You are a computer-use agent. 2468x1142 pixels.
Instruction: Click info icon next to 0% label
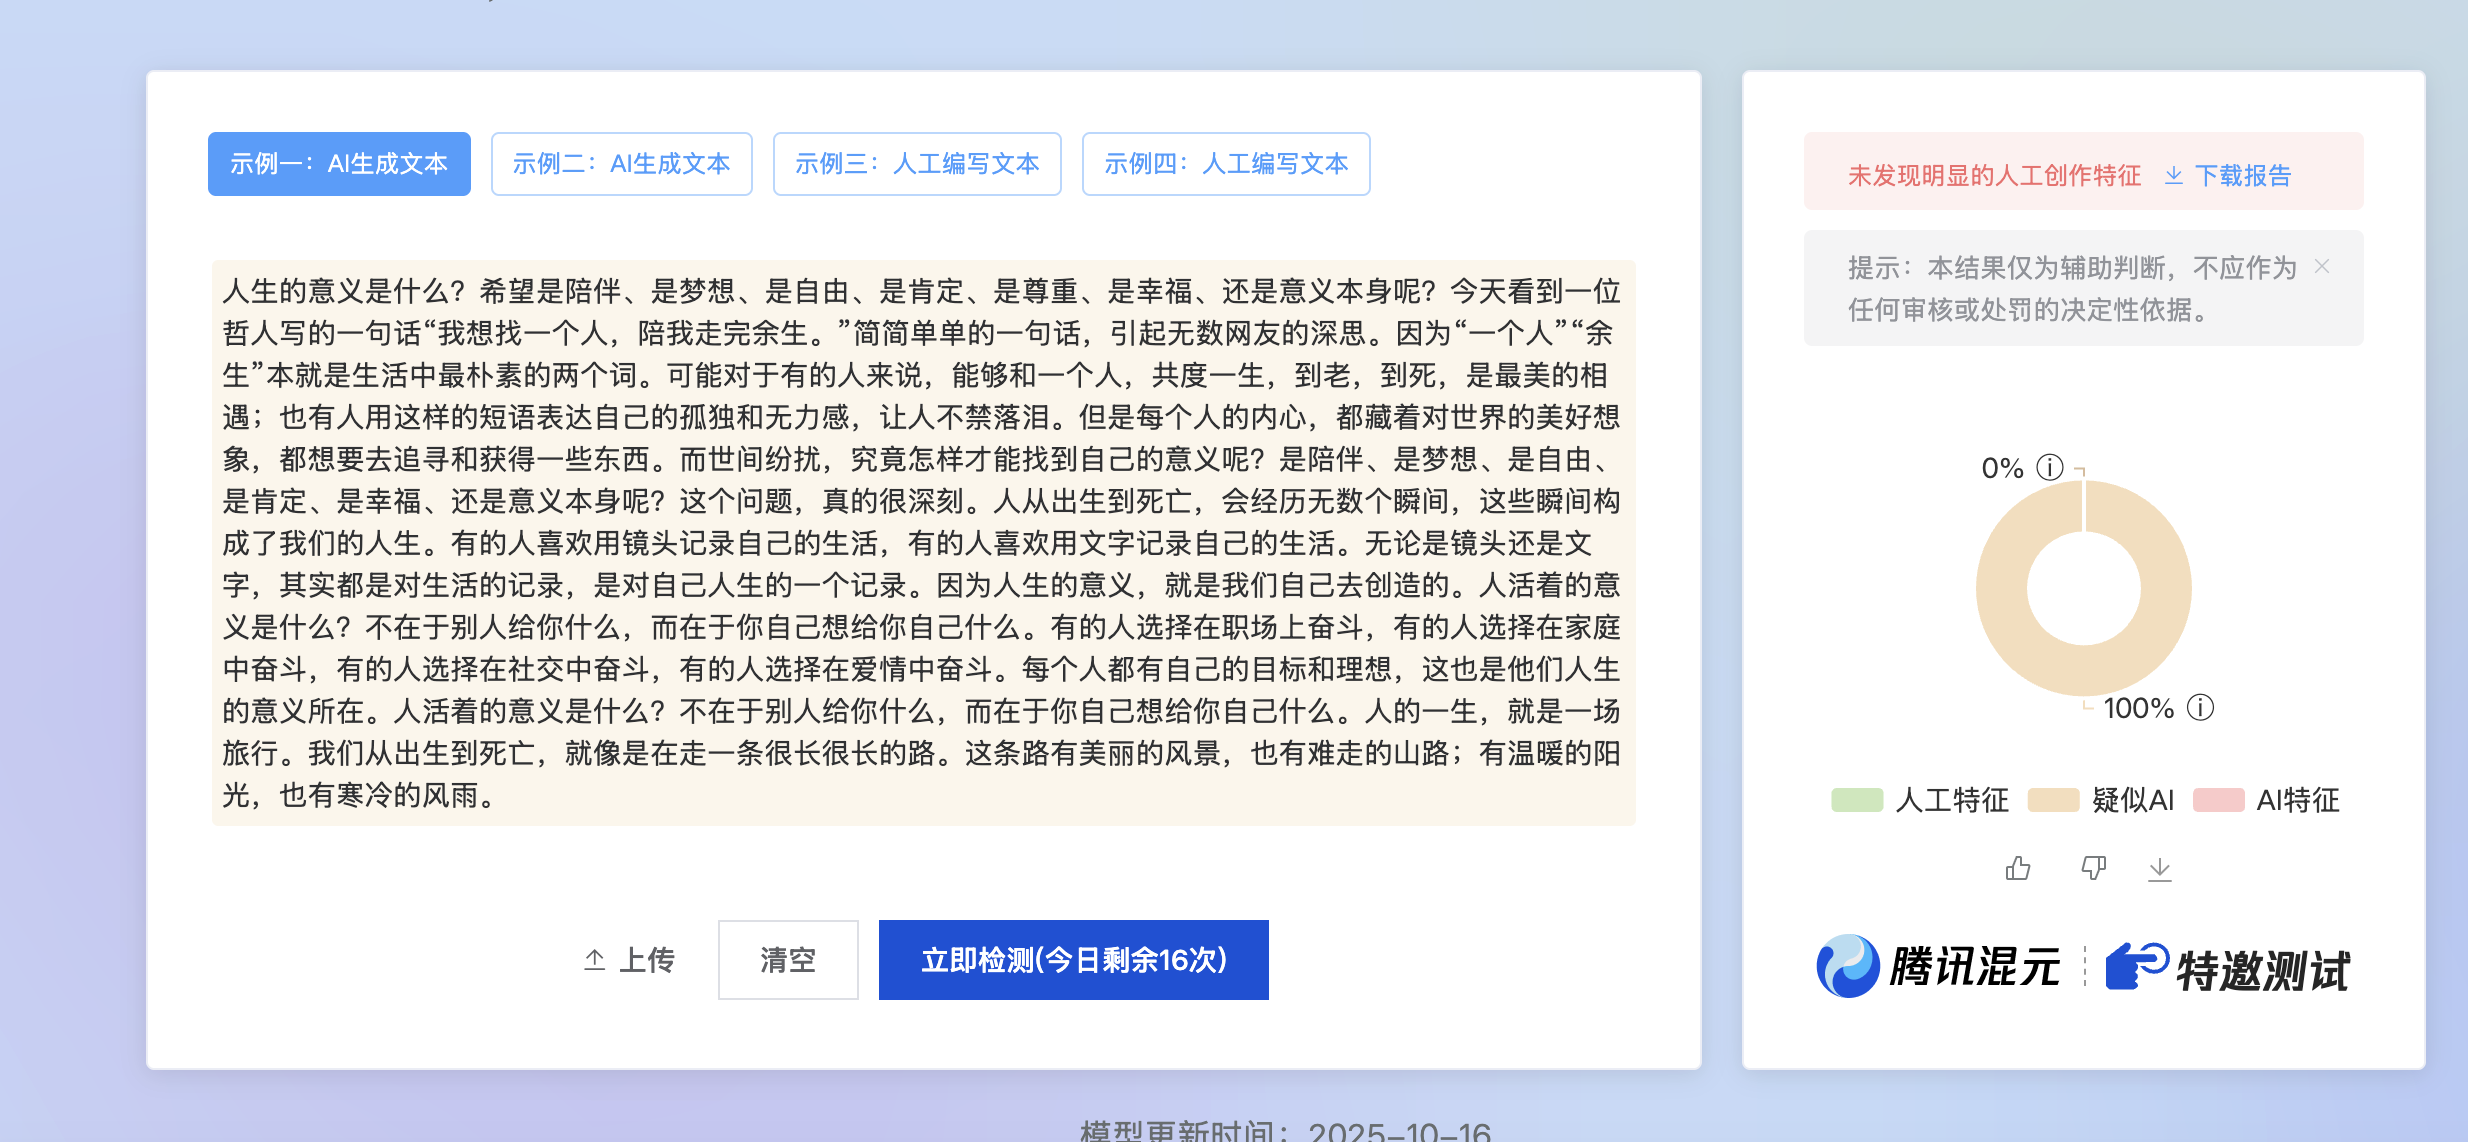(2050, 467)
